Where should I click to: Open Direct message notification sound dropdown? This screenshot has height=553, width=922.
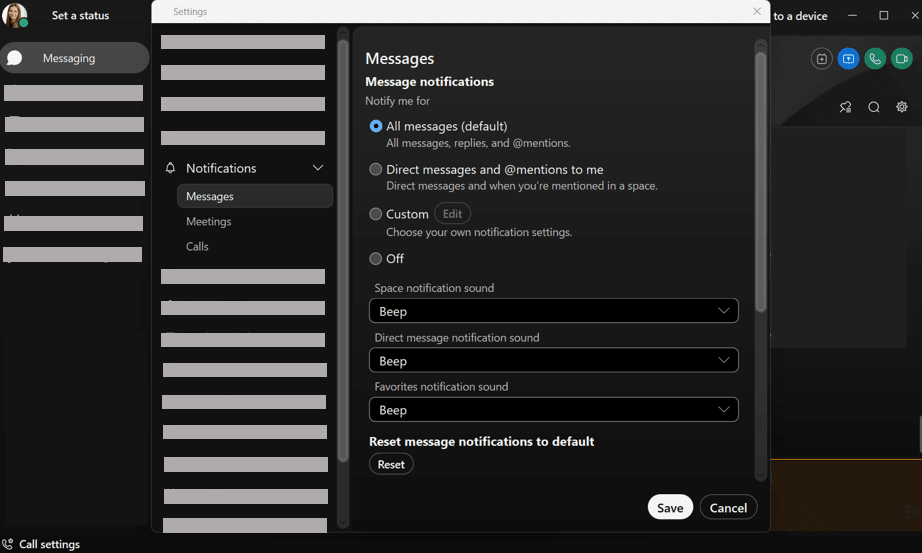pyautogui.click(x=553, y=361)
